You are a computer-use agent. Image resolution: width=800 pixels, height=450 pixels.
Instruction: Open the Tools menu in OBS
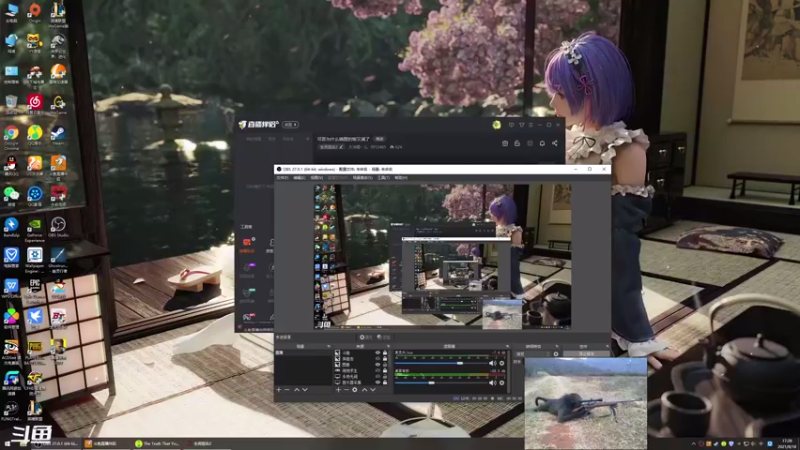tap(384, 178)
